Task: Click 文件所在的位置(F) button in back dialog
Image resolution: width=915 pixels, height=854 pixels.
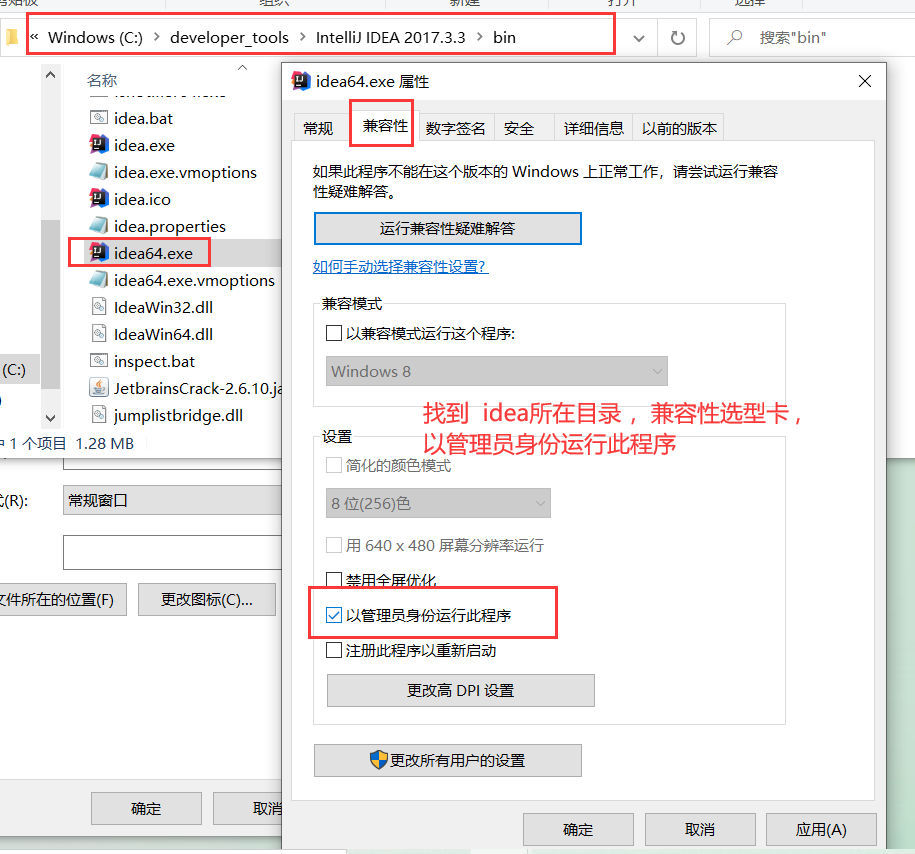Action: [62, 599]
